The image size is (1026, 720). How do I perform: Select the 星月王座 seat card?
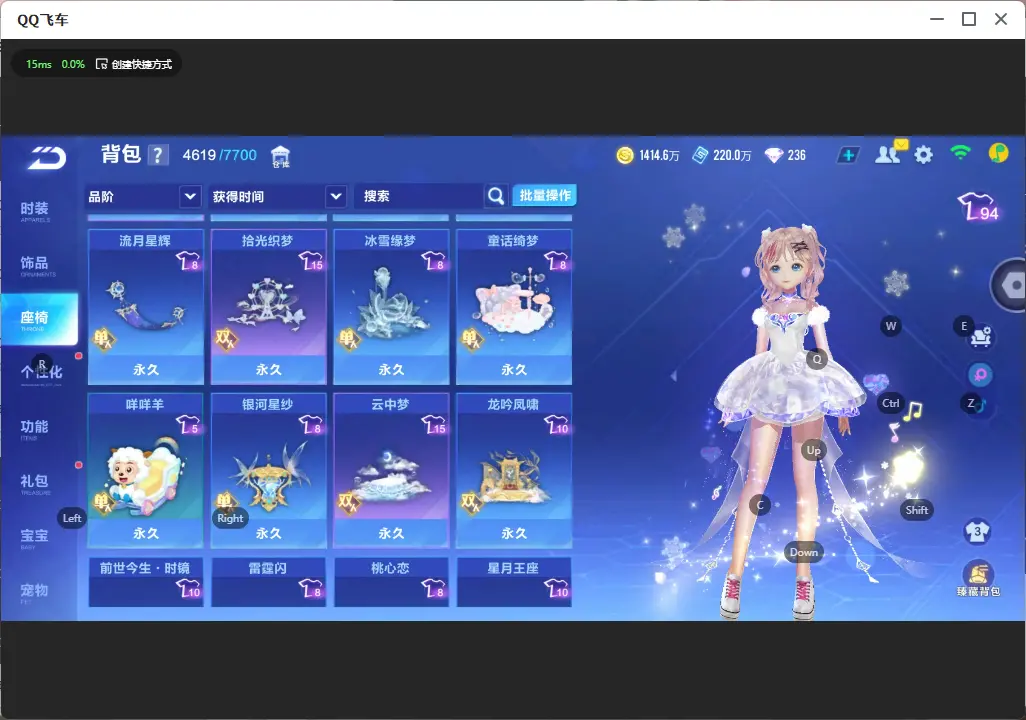pos(514,582)
